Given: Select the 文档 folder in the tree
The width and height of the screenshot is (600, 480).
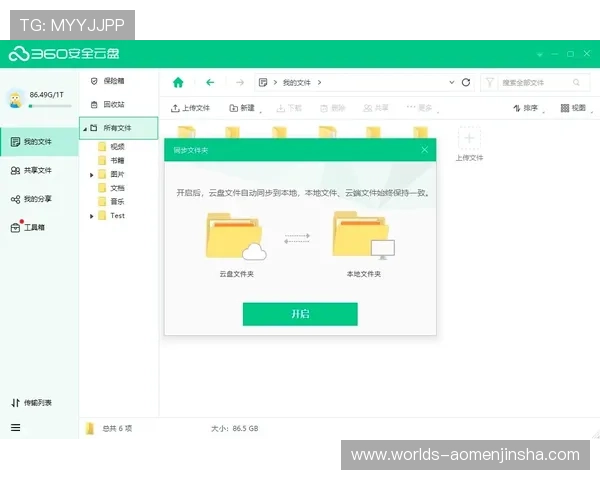Looking at the screenshot, I should [111, 188].
